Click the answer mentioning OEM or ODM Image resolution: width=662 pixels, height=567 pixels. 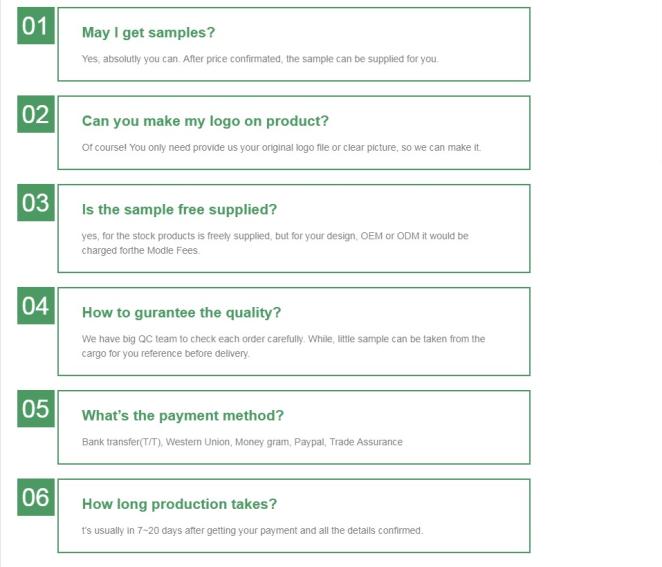click(x=275, y=243)
